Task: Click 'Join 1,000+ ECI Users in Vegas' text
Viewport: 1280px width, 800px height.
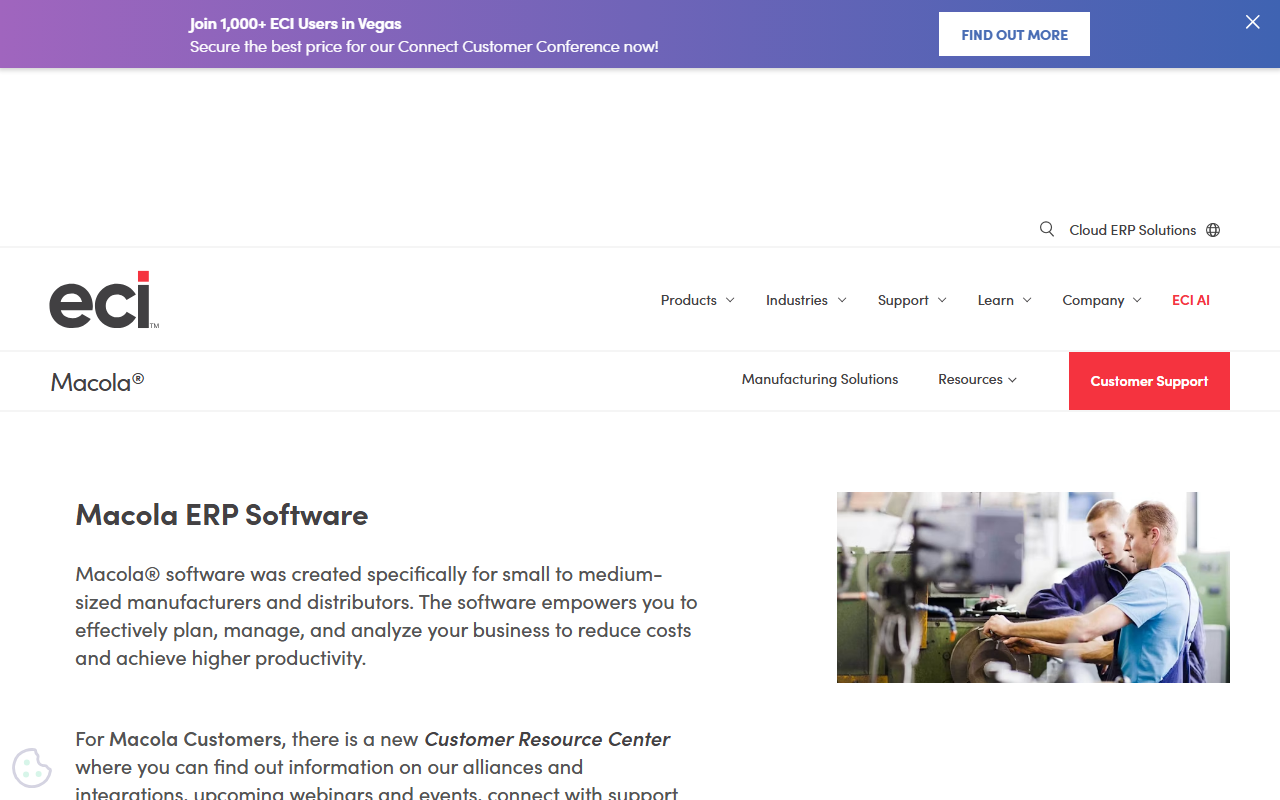Action: [x=295, y=24]
